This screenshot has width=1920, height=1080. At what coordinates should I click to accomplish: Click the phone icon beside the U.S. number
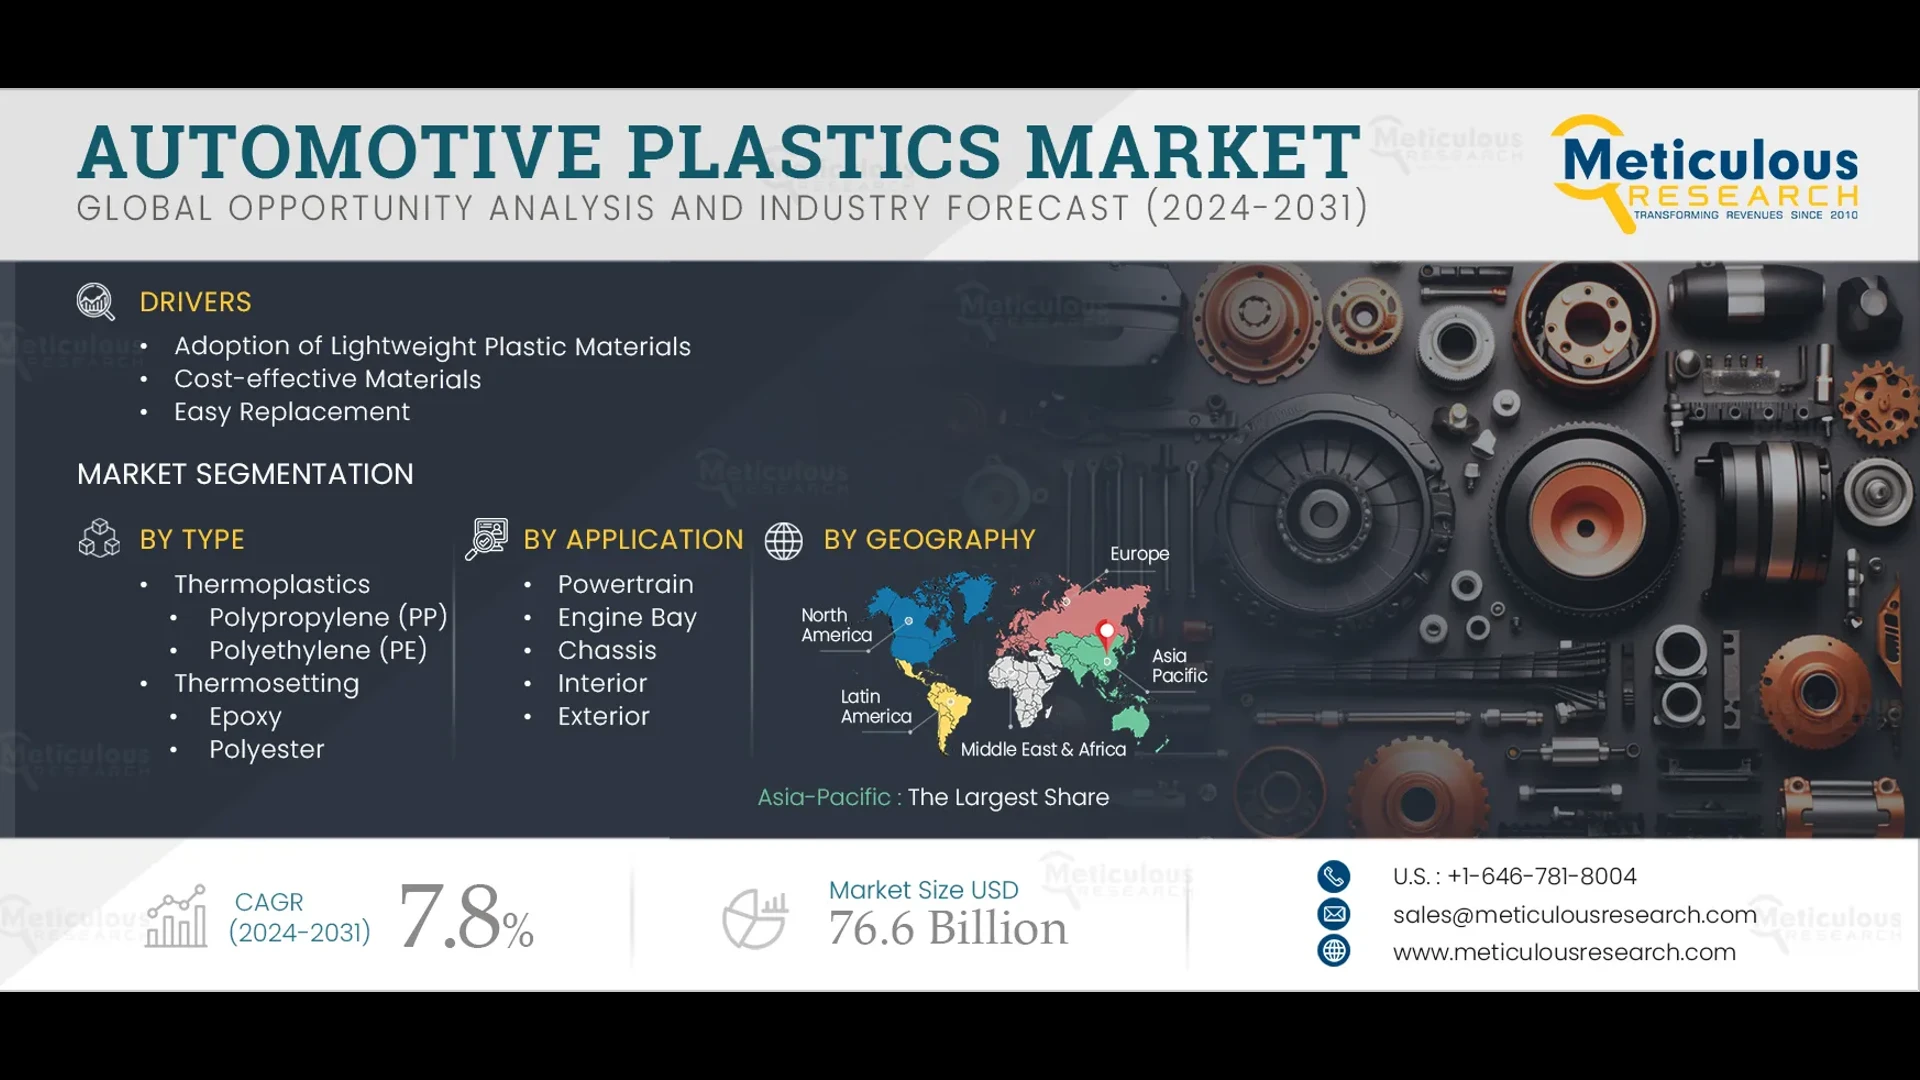1334,876
